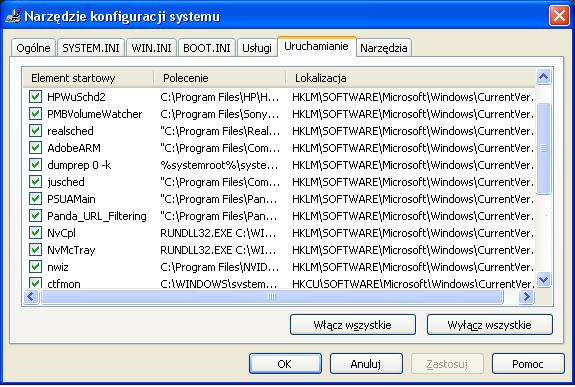This screenshot has height=387, width=575.
Task: Disable the AdobeARM startup checkbox
Action: click(35, 147)
